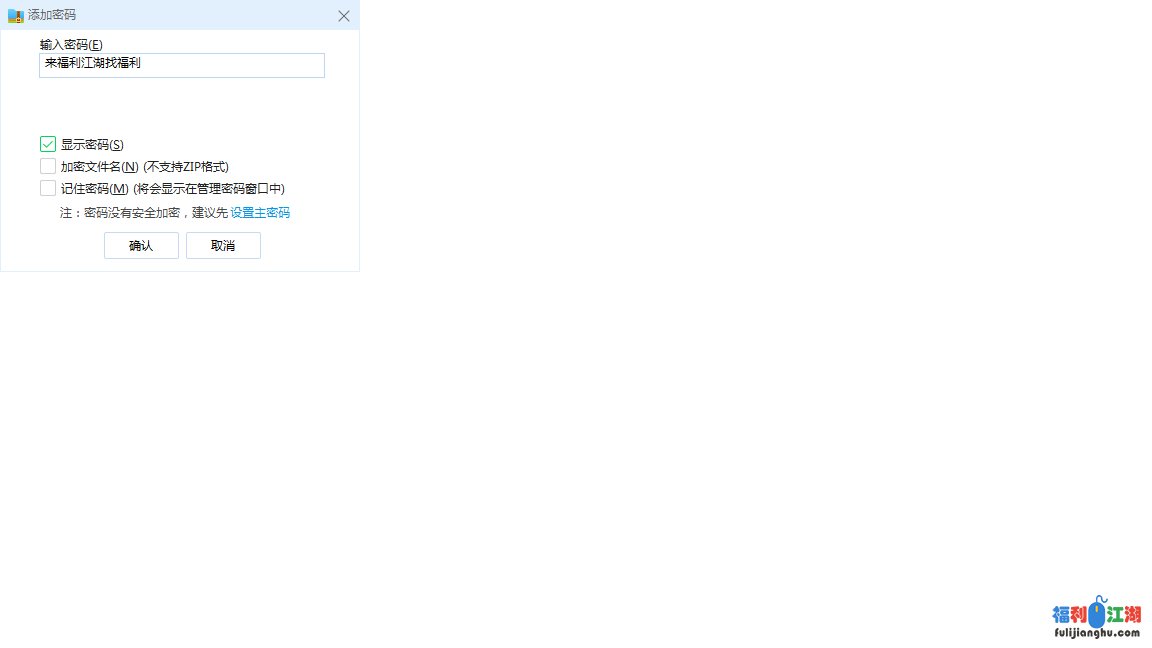Close the 添加密码 dialog window

click(344, 16)
